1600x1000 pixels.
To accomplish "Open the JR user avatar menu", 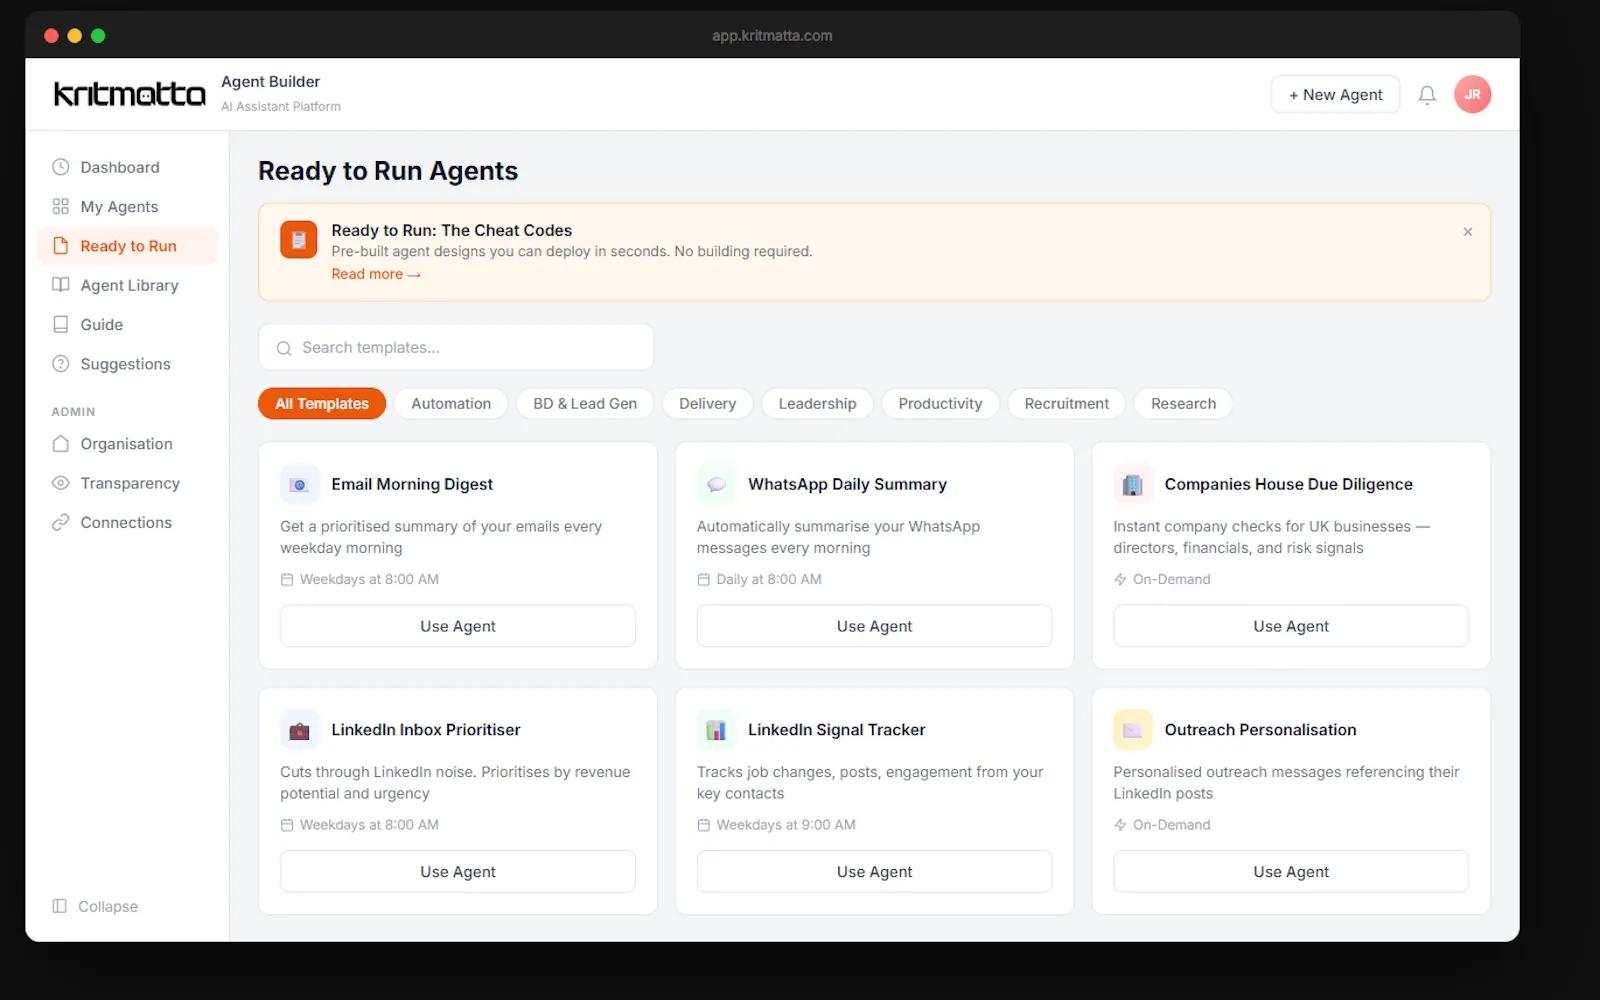I will [1472, 95].
